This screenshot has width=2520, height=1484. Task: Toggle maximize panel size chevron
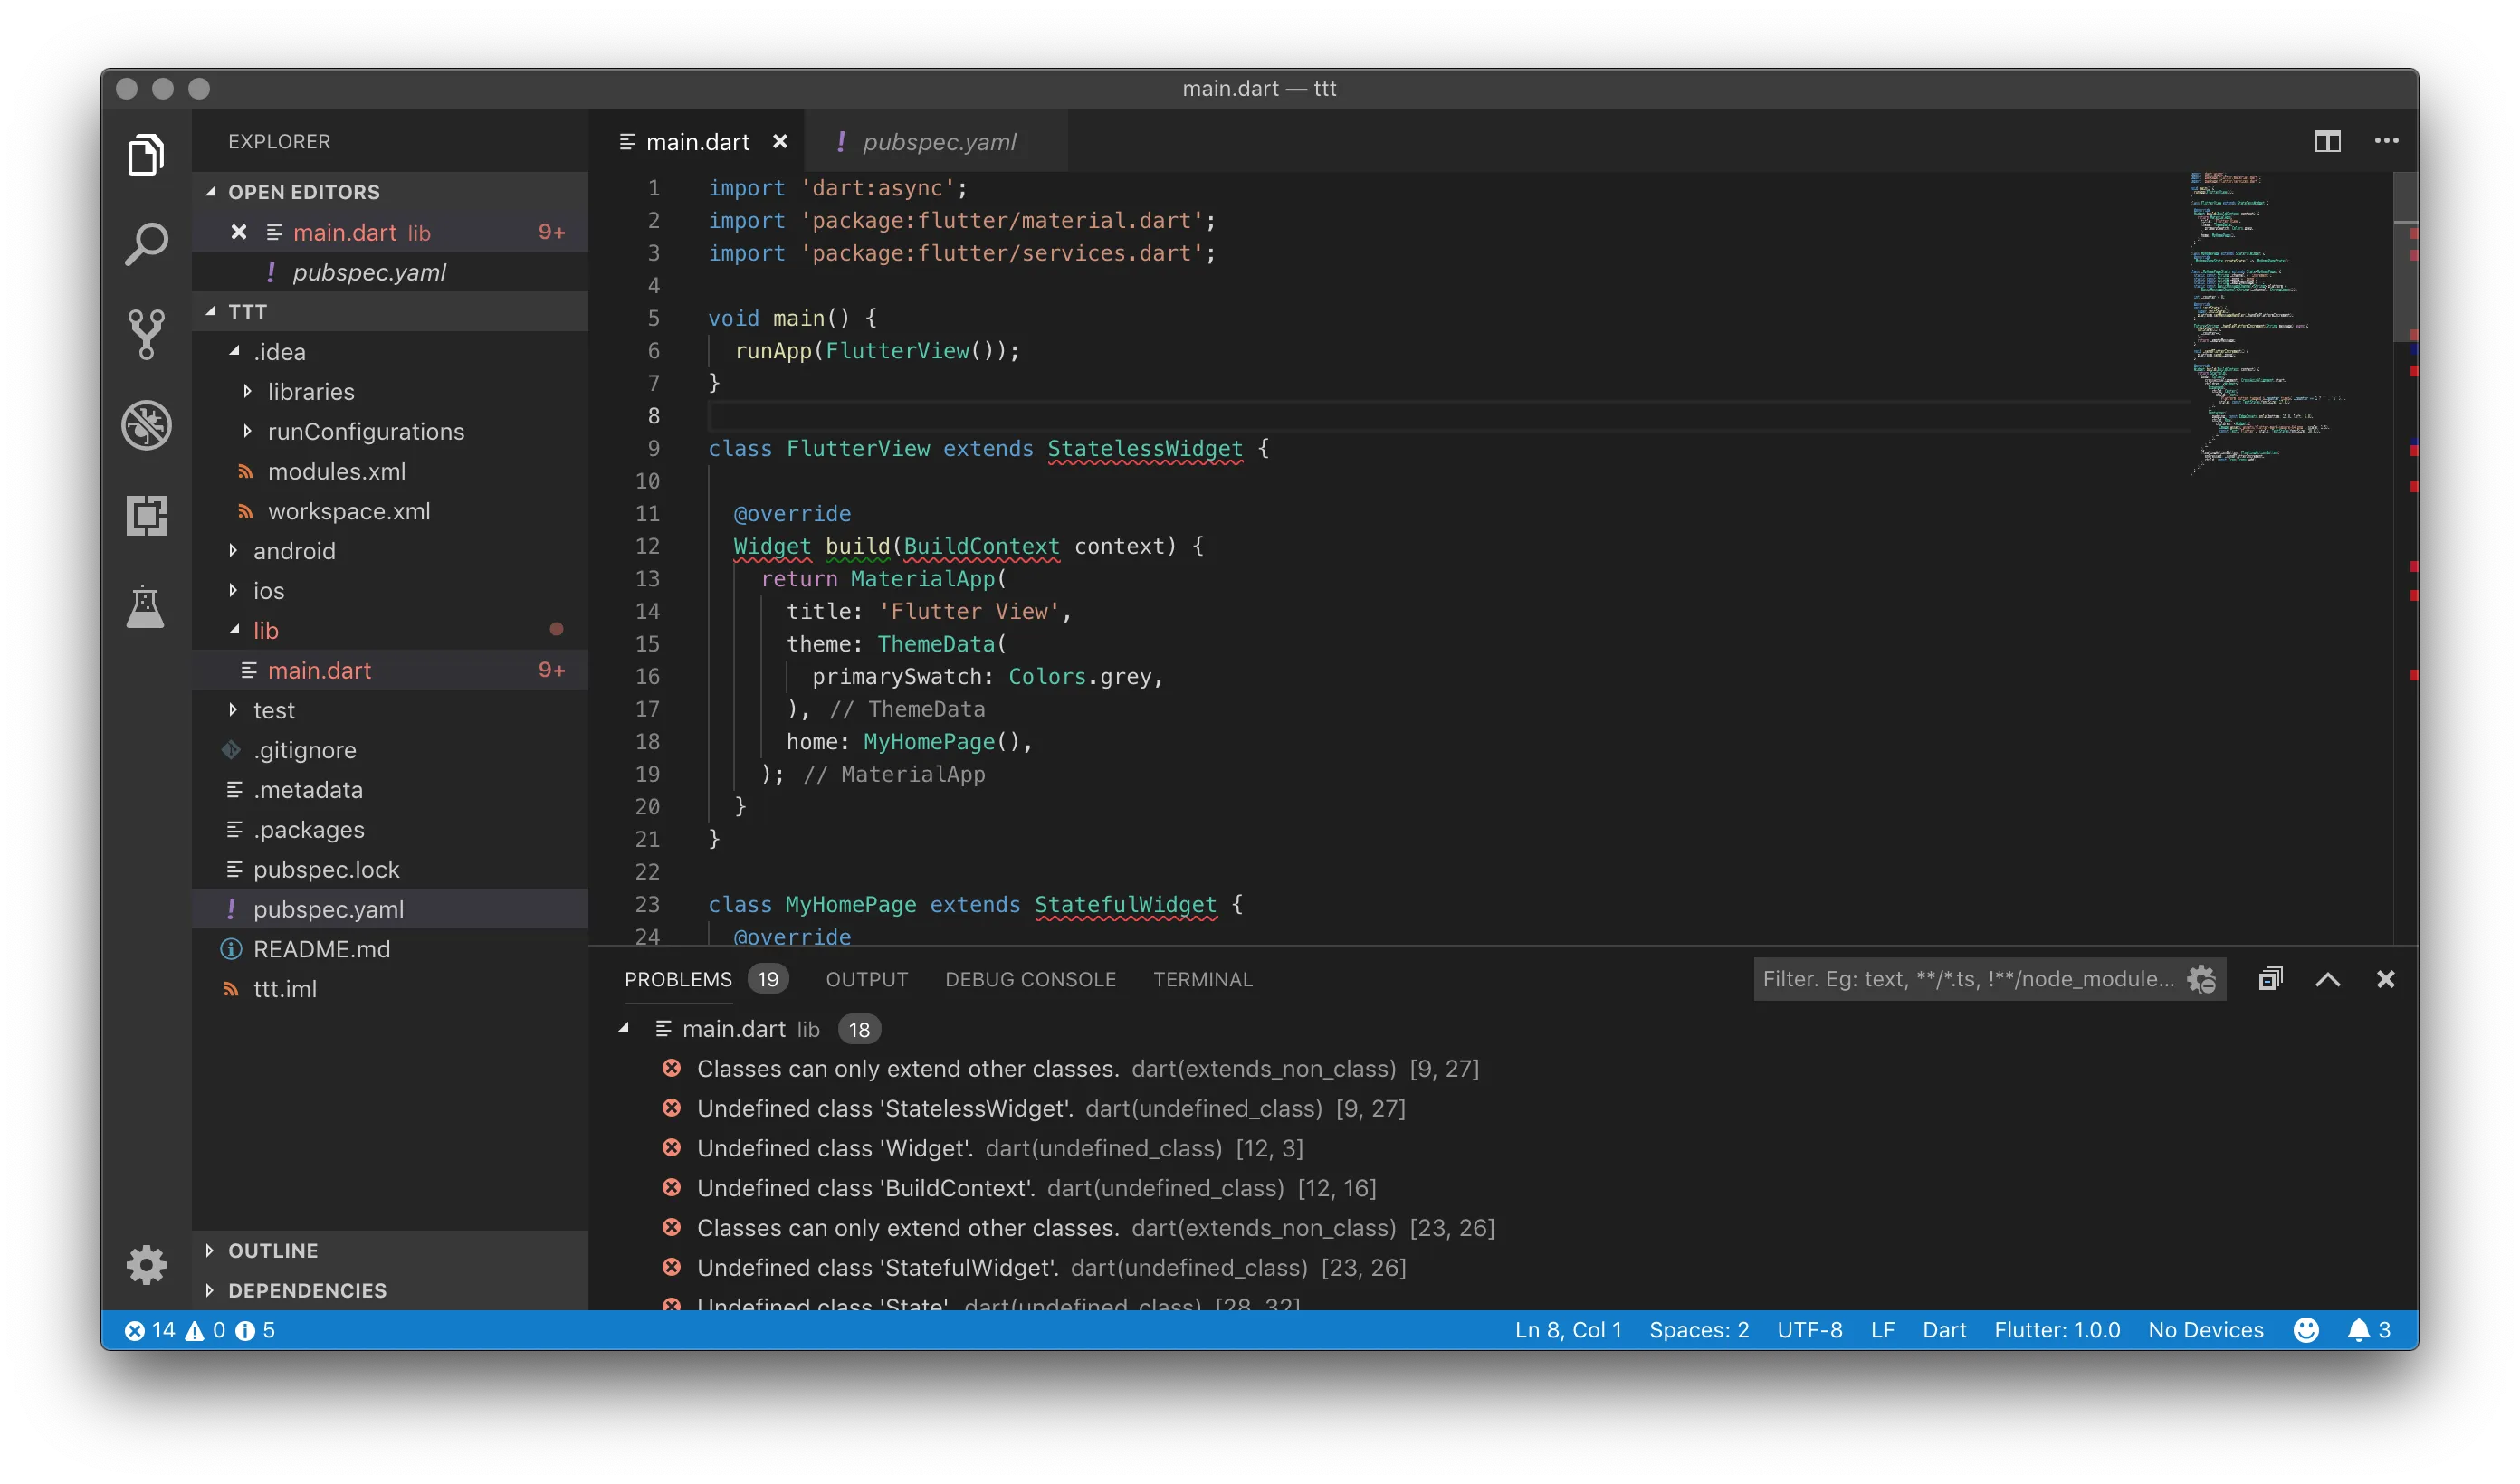2327,978
